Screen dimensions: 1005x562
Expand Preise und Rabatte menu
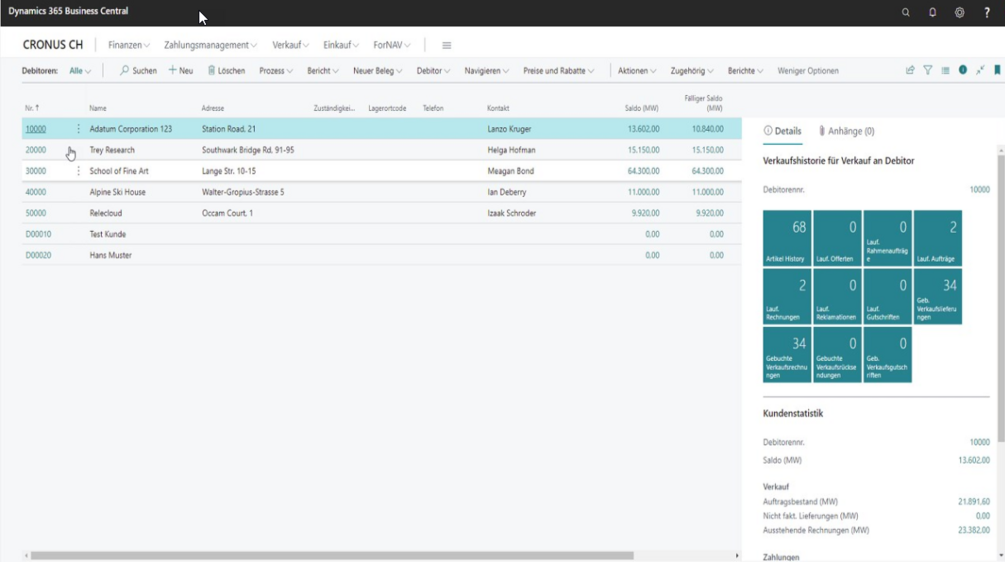pos(558,70)
